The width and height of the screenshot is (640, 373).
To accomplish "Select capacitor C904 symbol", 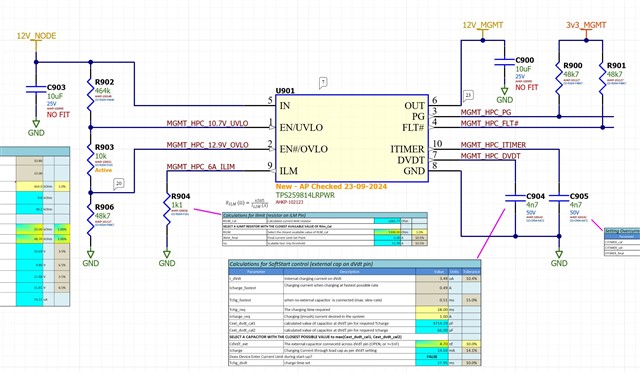I will tap(516, 198).
